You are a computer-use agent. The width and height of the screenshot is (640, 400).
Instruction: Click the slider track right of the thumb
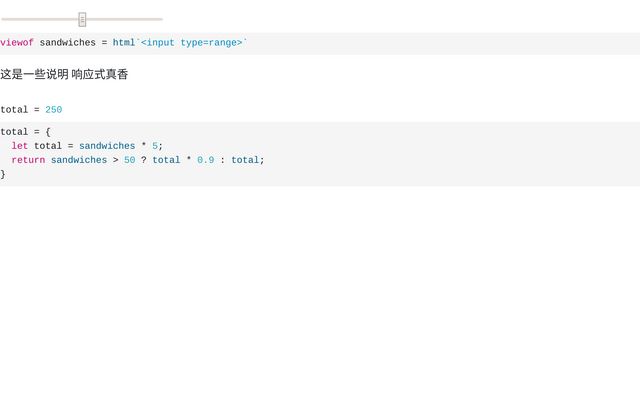pyautogui.click(x=124, y=19)
